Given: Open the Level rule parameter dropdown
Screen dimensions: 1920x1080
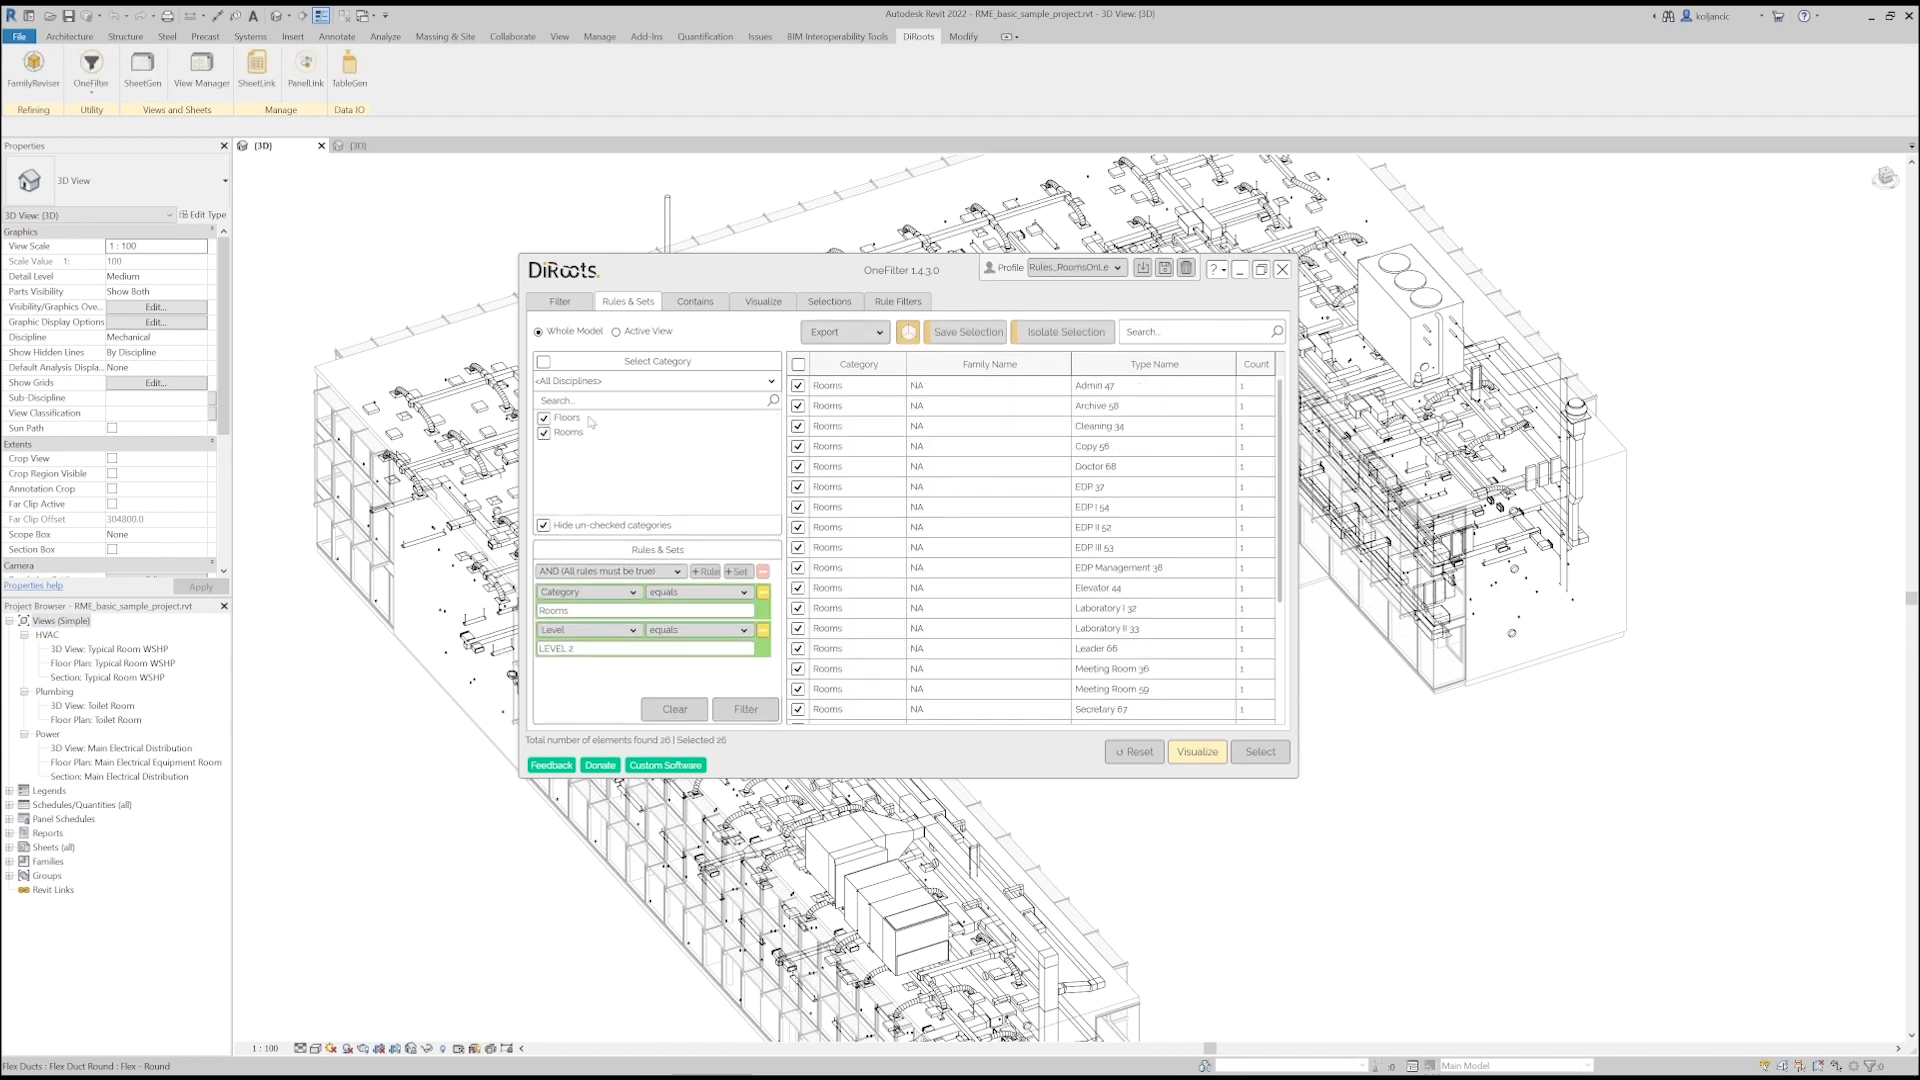Looking at the screenshot, I should [588, 630].
